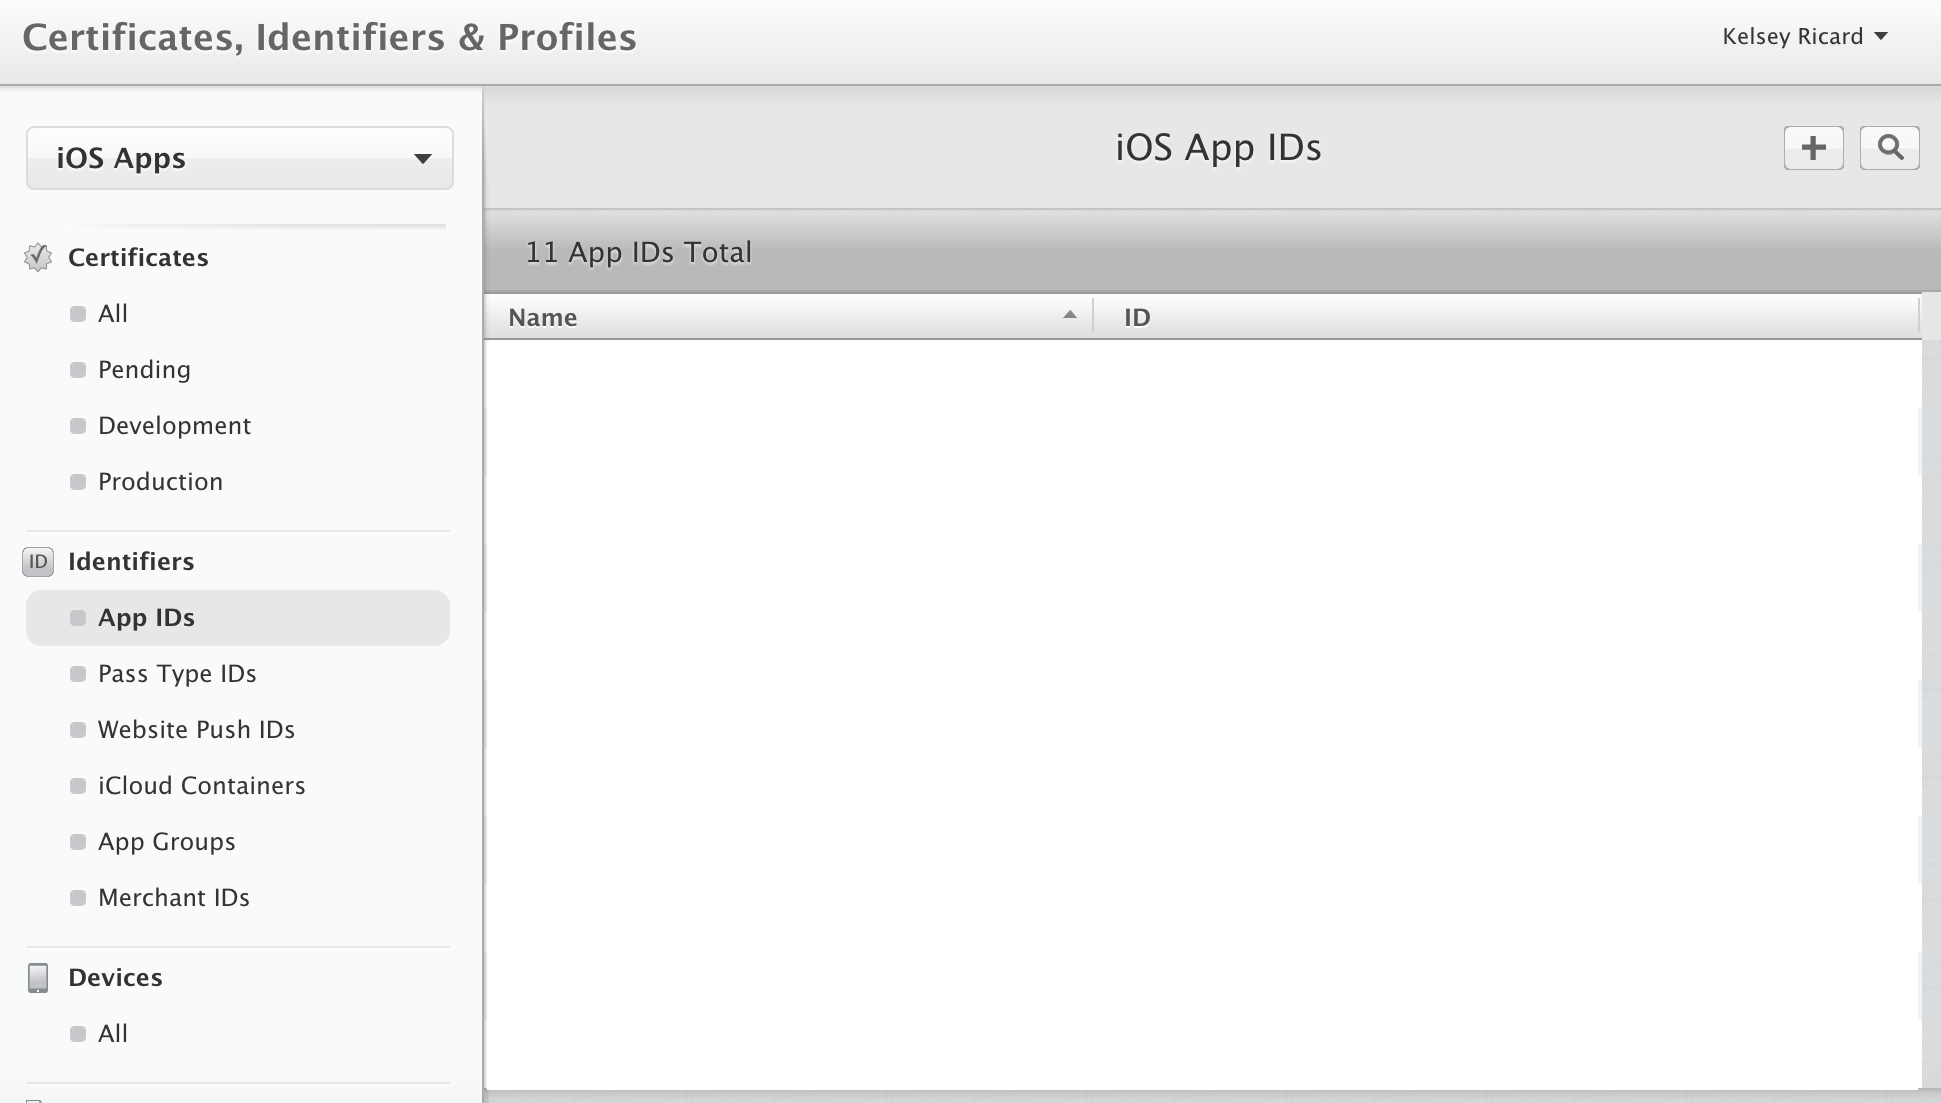The width and height of the screenshot is (1941, 1103).
Task: Open App IDs list
Action: click(x=238, y=618)
